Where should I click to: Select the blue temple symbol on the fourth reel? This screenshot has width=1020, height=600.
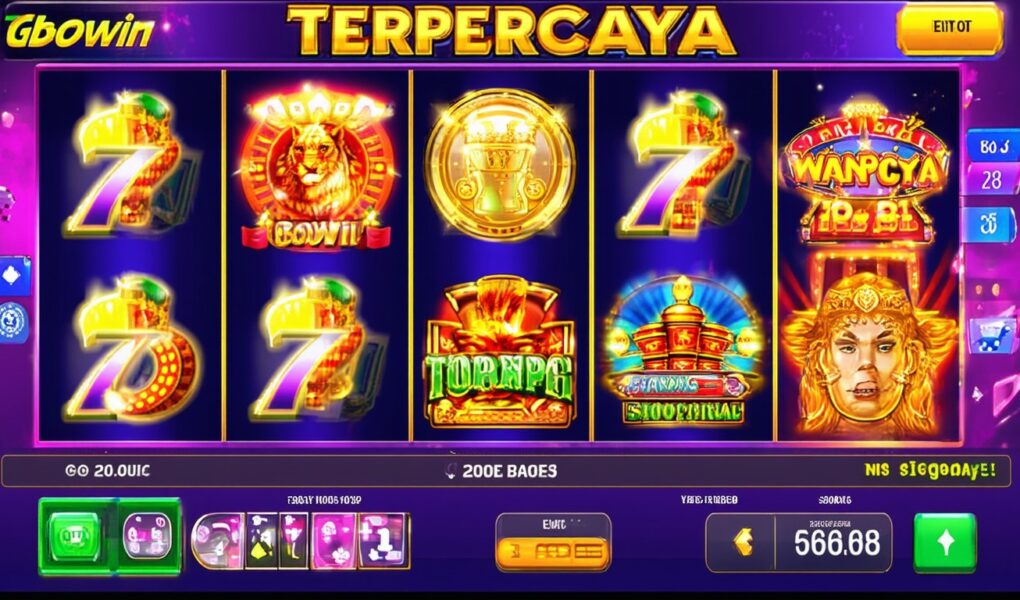pos(682,351)
